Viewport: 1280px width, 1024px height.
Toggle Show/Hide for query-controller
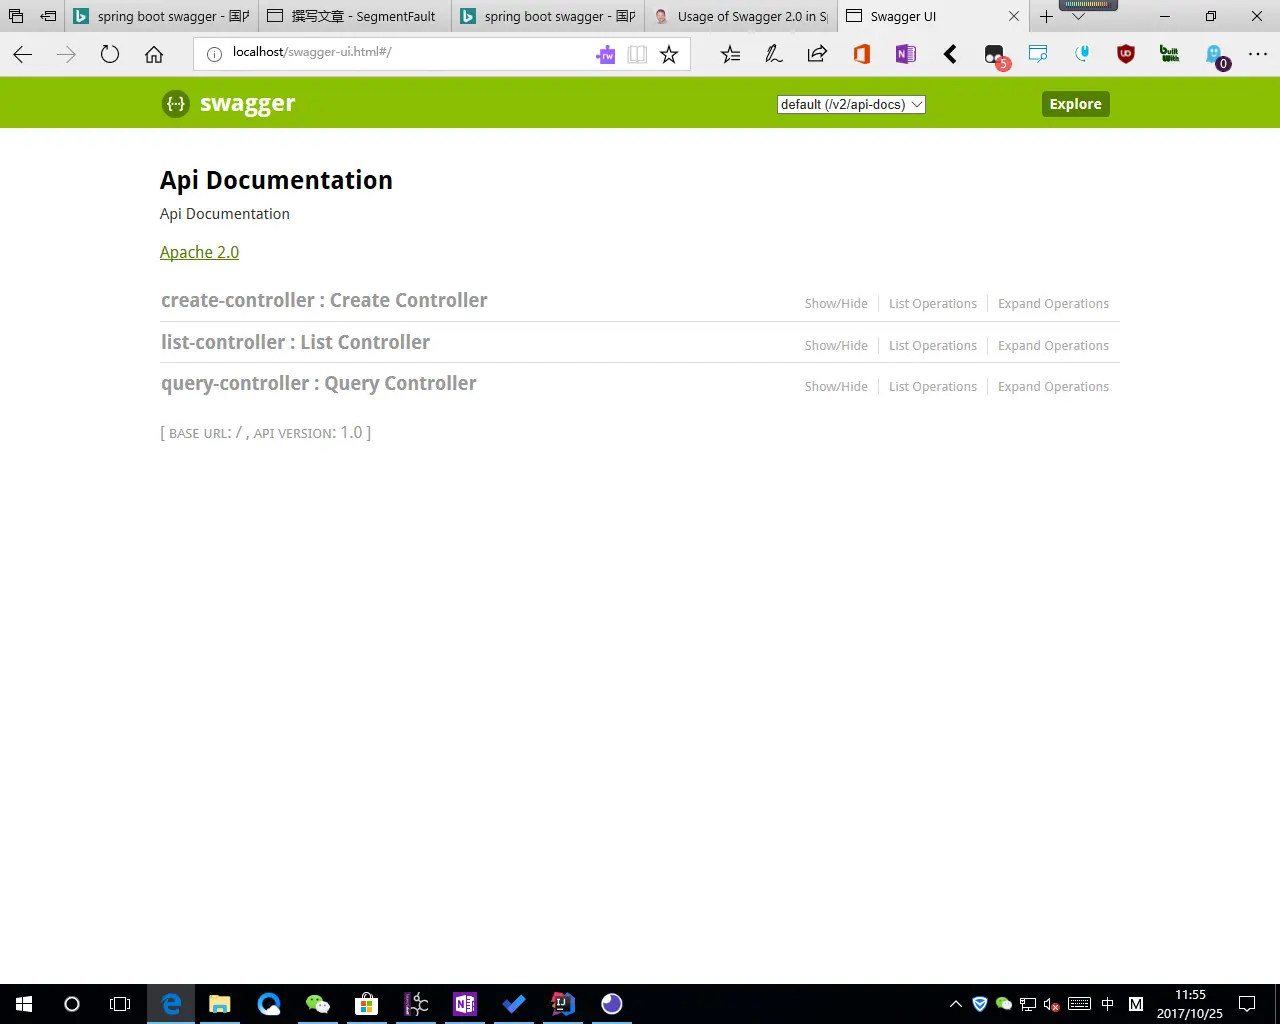click(836, 387)
